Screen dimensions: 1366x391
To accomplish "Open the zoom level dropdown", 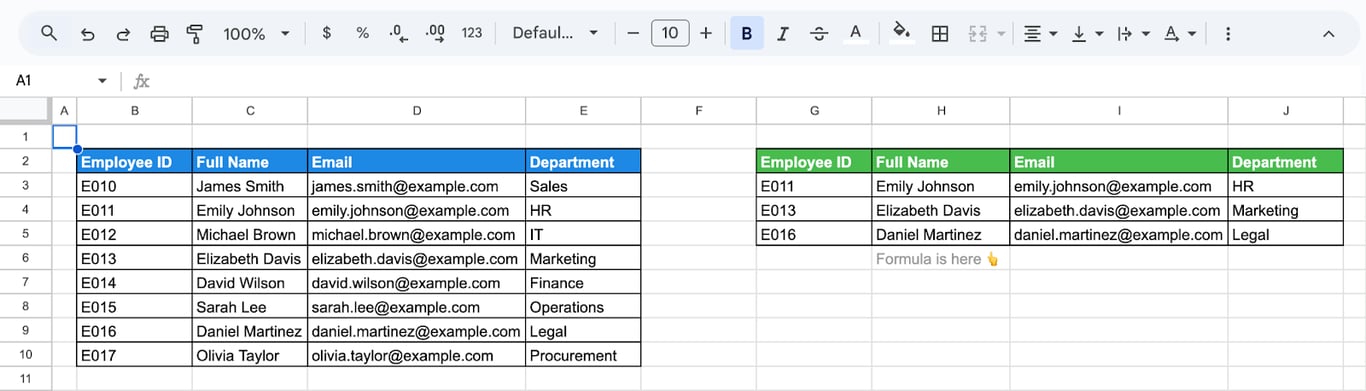I will tap(256, 33).
